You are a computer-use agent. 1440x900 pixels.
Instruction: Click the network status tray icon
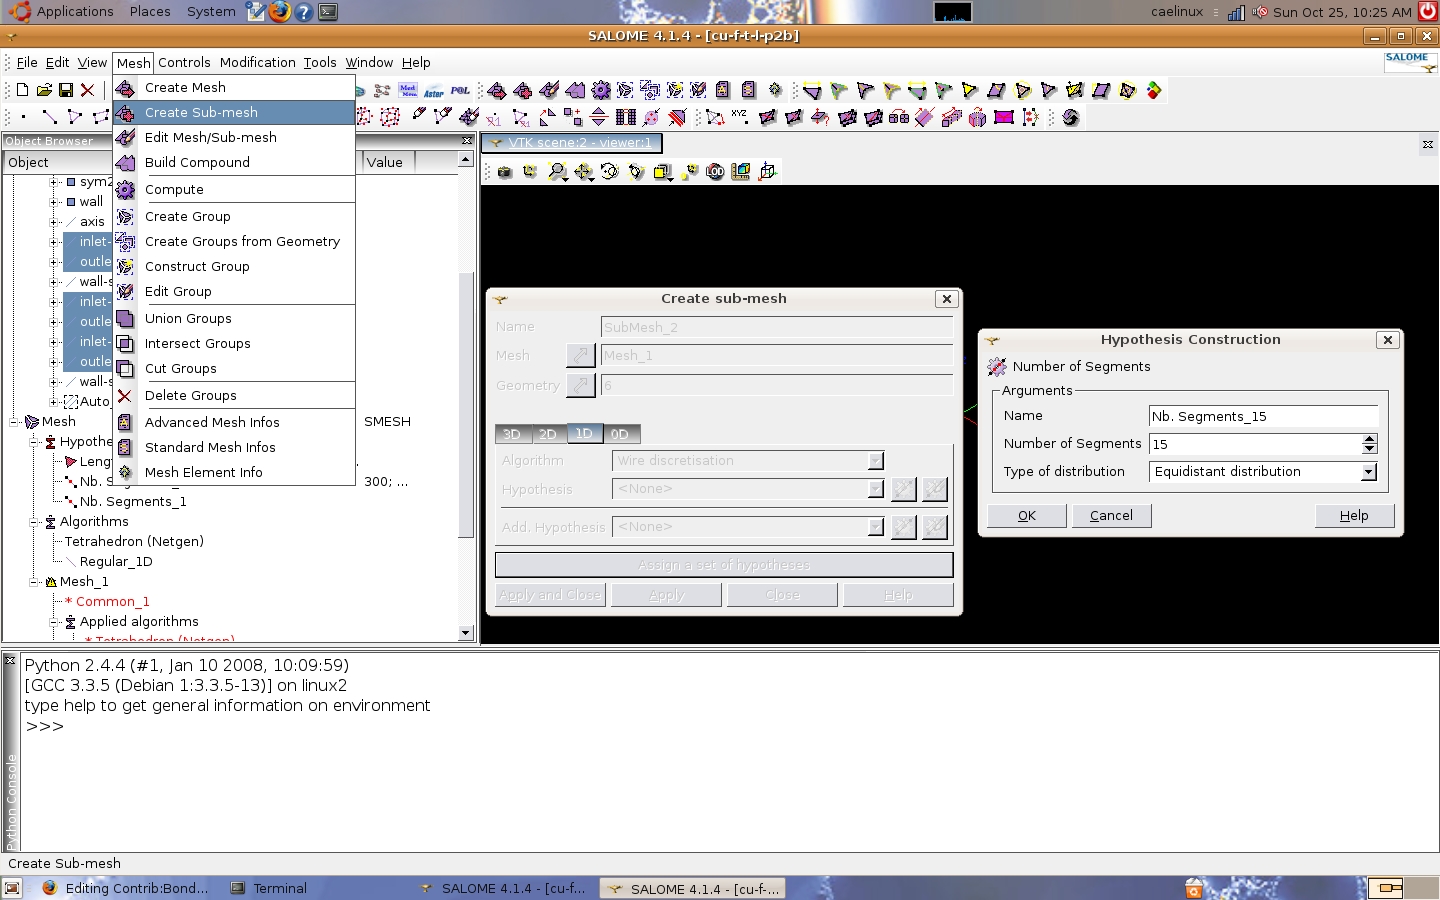pyautogui.click(x=1236, y=12)
